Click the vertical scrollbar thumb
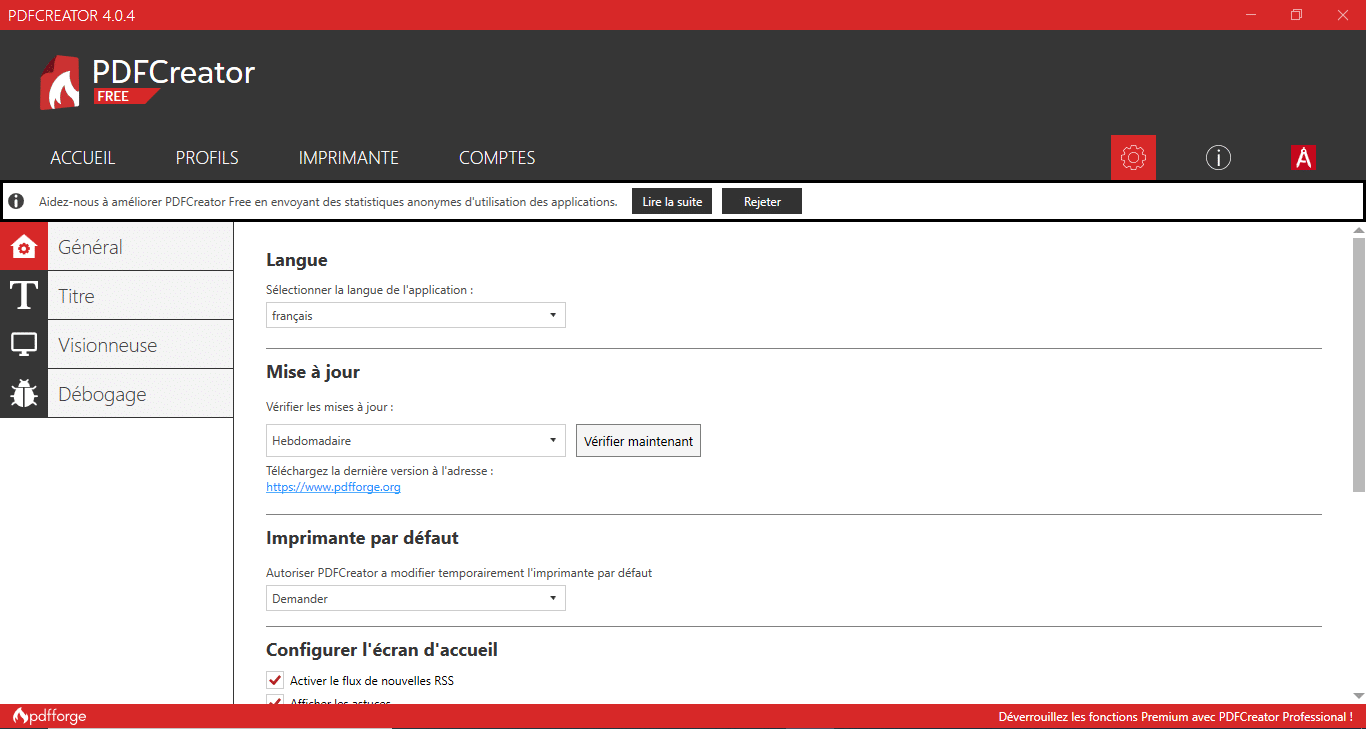 click(x=1358, y=364)
